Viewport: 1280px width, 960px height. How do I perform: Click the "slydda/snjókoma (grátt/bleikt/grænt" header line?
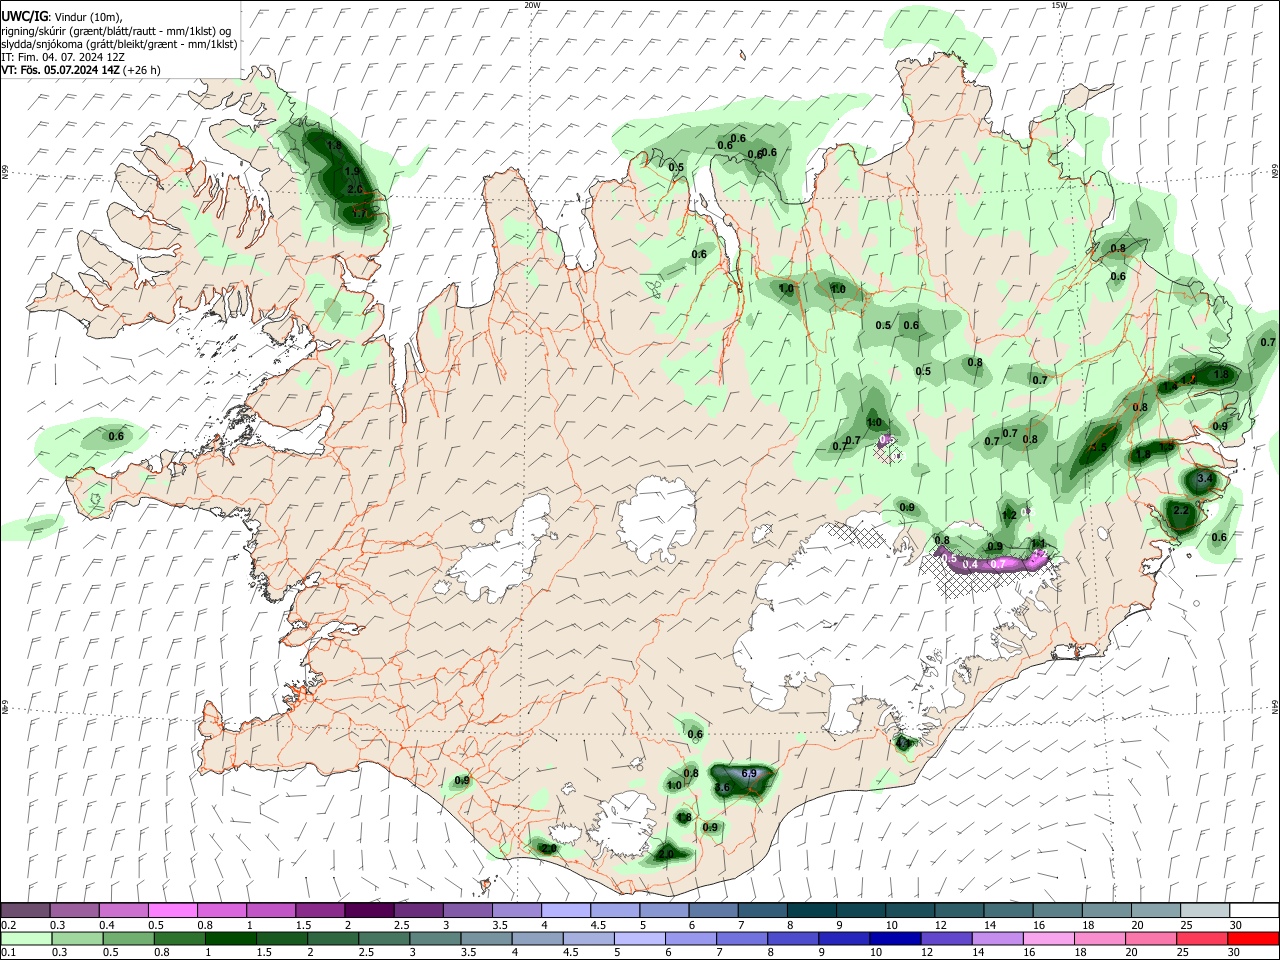click(119, 44)
